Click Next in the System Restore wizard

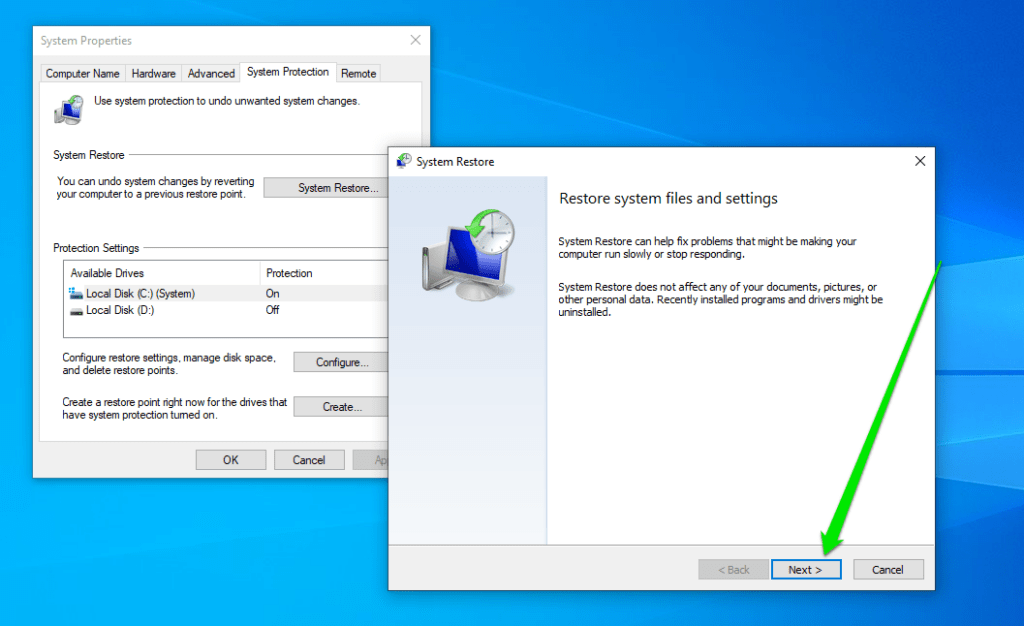point(806,568)
